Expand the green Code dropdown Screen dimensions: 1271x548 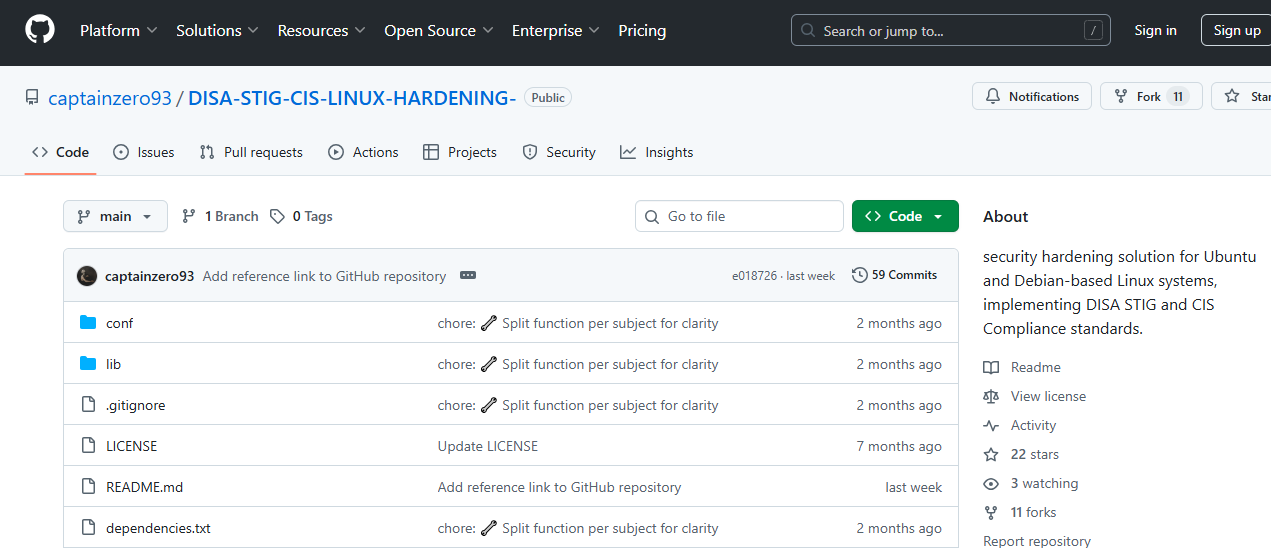tap(904, 216)
